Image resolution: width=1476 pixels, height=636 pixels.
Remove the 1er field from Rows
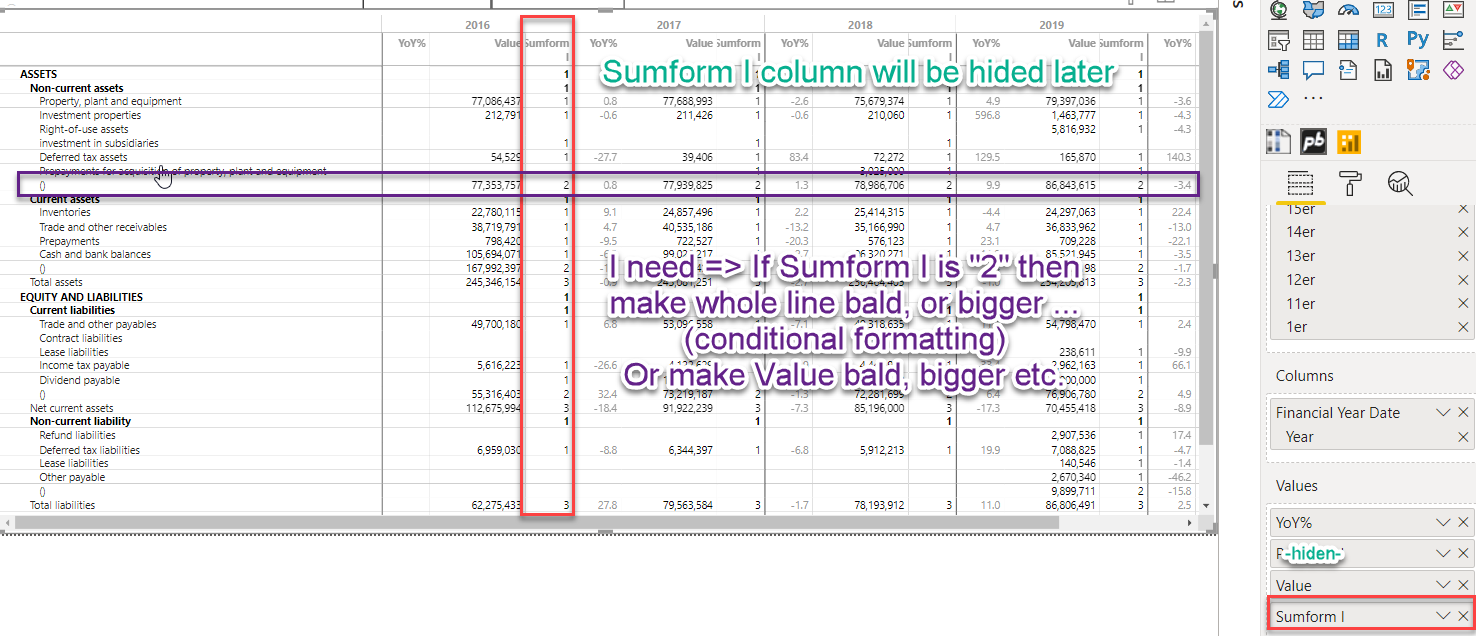click(1463, 327)
